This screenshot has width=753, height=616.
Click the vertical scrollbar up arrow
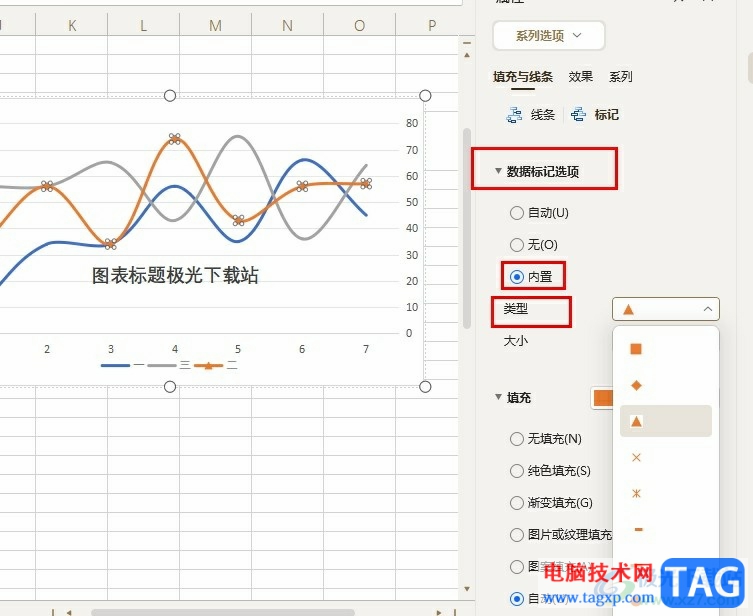click(x=467, y=55)
